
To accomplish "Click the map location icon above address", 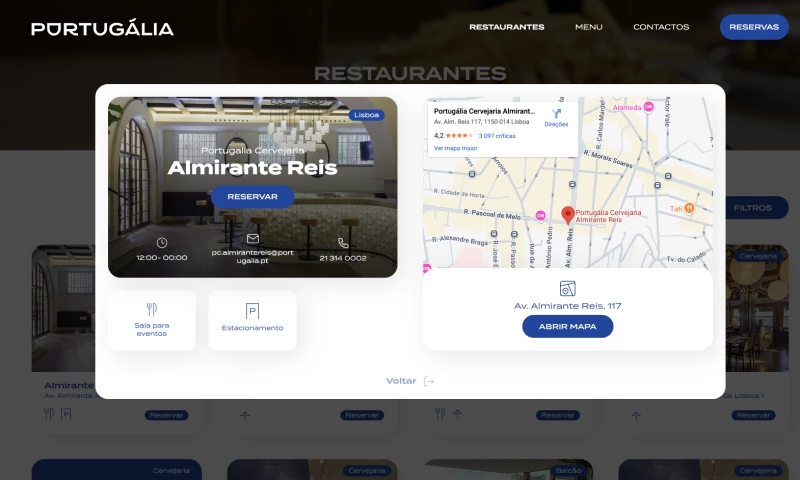I will [567, 288].
